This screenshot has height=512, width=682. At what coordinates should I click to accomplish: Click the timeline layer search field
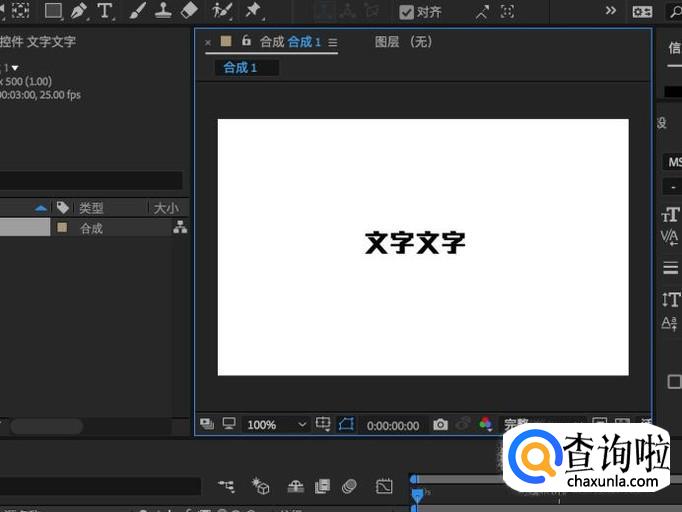(x=100, y=486)
